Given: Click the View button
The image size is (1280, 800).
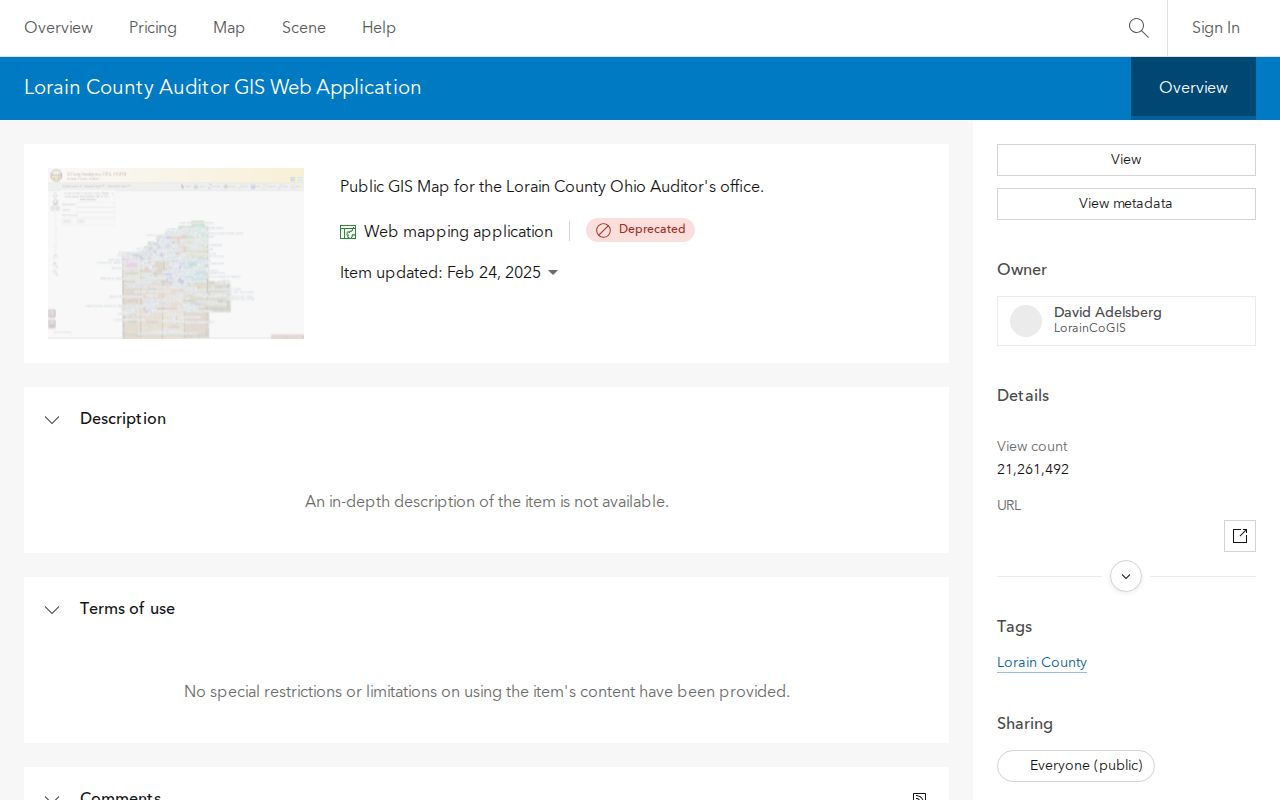Looking at the screenshot, I should 1126,160.
